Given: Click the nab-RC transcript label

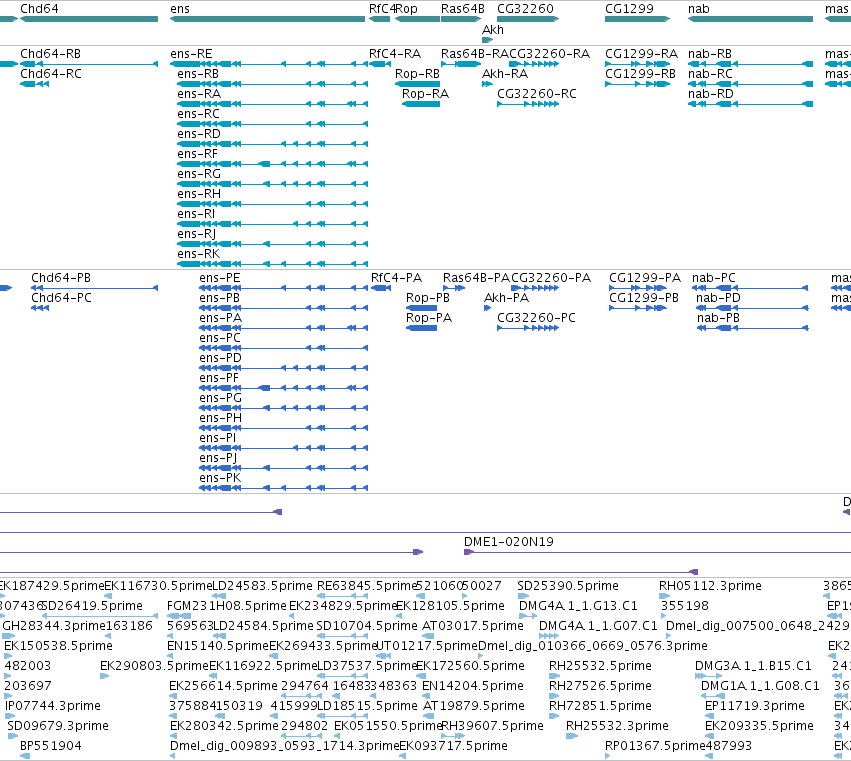Looking at the screenshot, I should [710, 74].
